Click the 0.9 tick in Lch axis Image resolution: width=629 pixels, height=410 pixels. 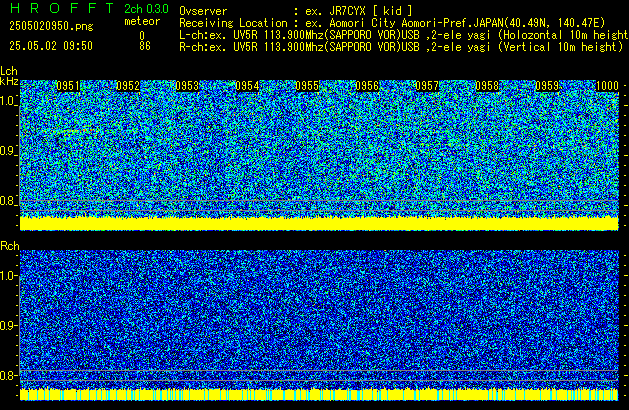[8, 151]
